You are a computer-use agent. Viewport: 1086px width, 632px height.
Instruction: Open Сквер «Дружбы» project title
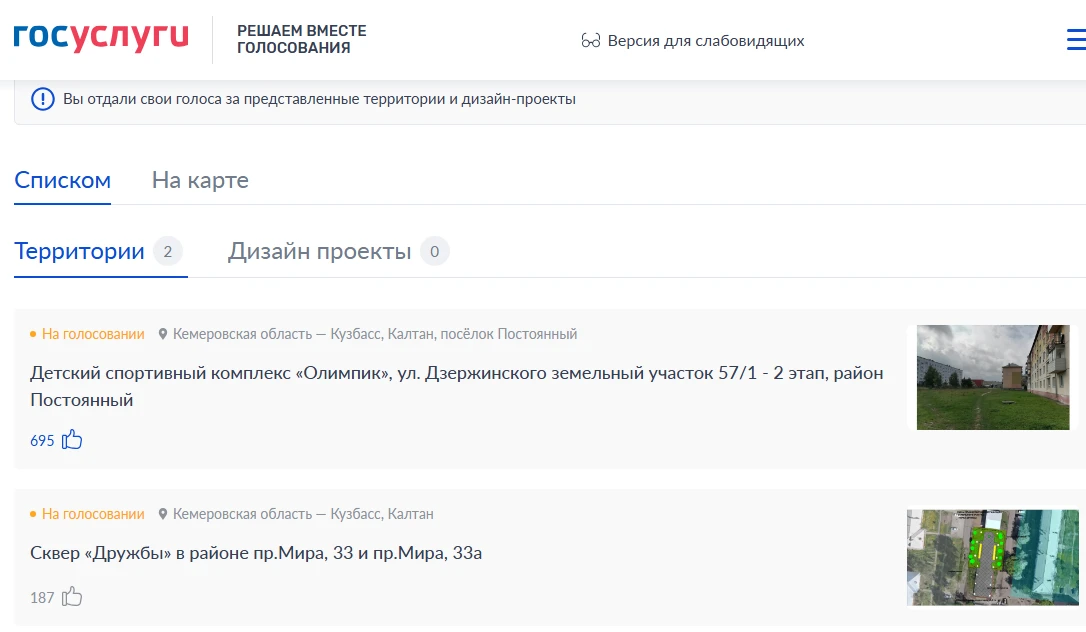(x=256, y=553)
